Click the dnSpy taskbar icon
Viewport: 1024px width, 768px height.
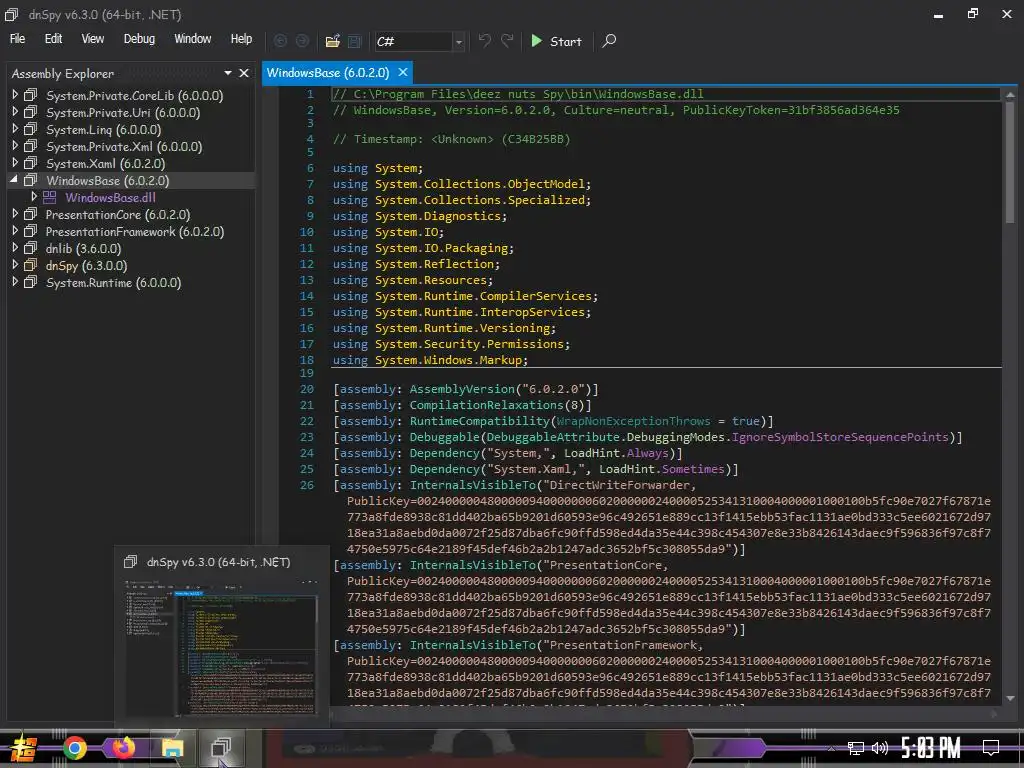point(221,748)
